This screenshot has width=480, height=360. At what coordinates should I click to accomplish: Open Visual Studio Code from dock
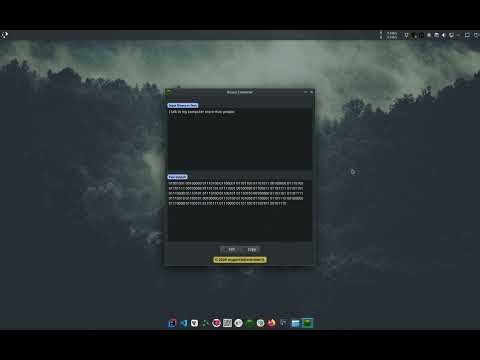(x=183, y=323)
